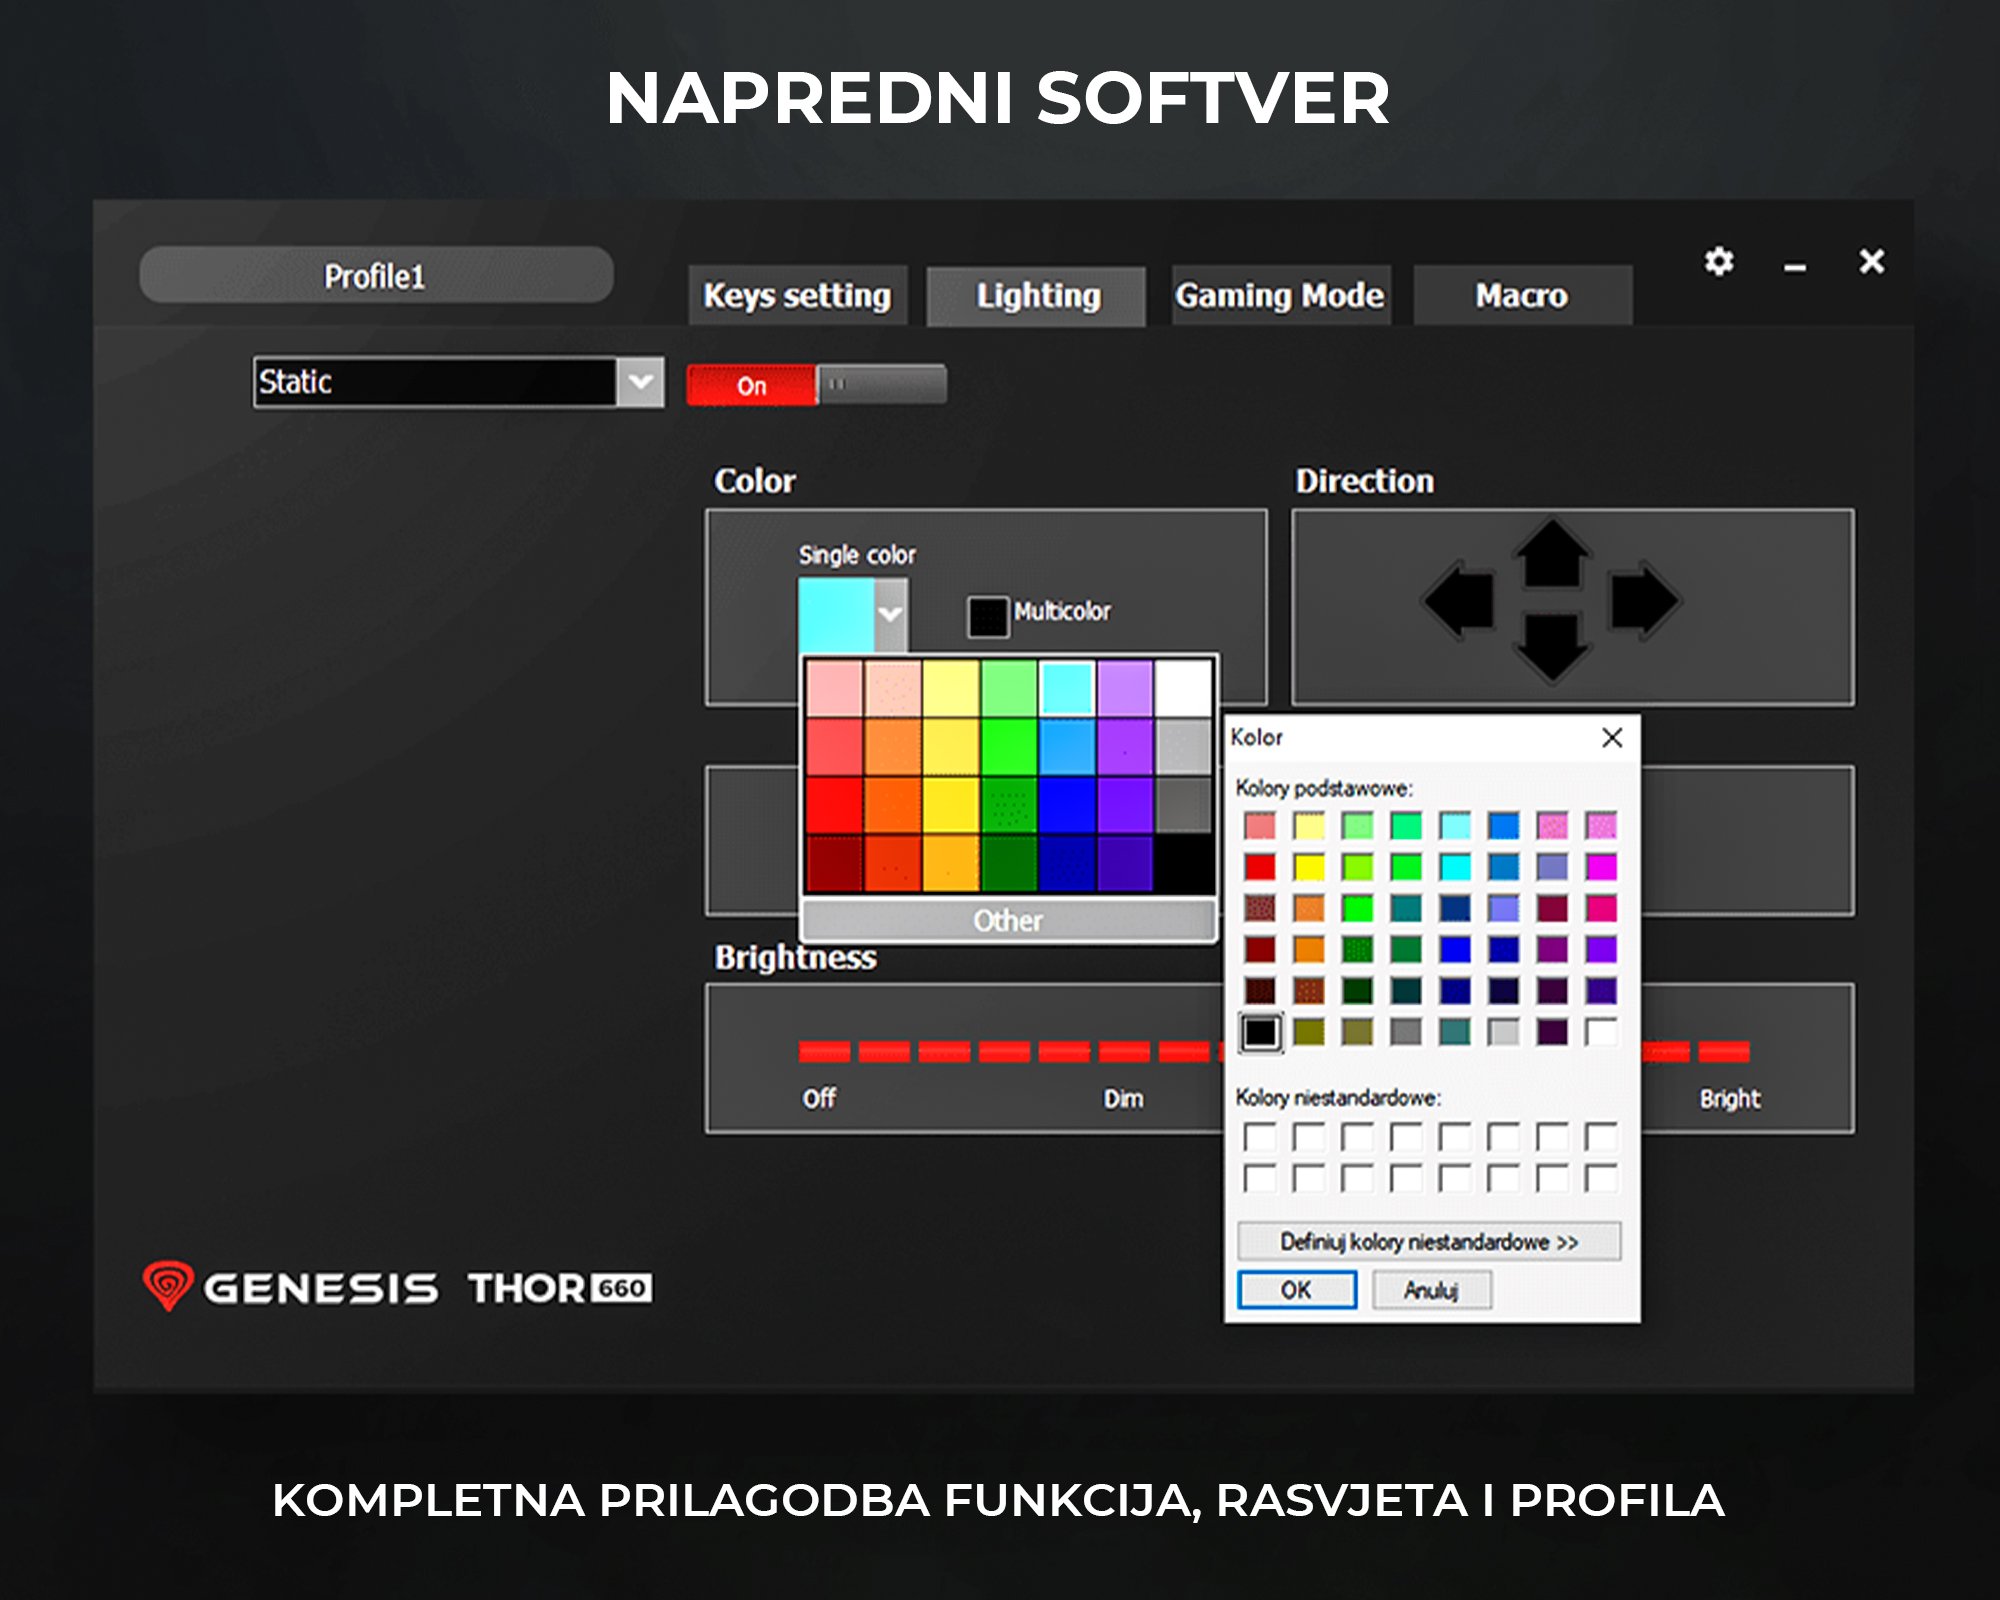Enable the Multicolor checkbox
The width and height of the screenshot is (2000, 1600).
point(987,616)
